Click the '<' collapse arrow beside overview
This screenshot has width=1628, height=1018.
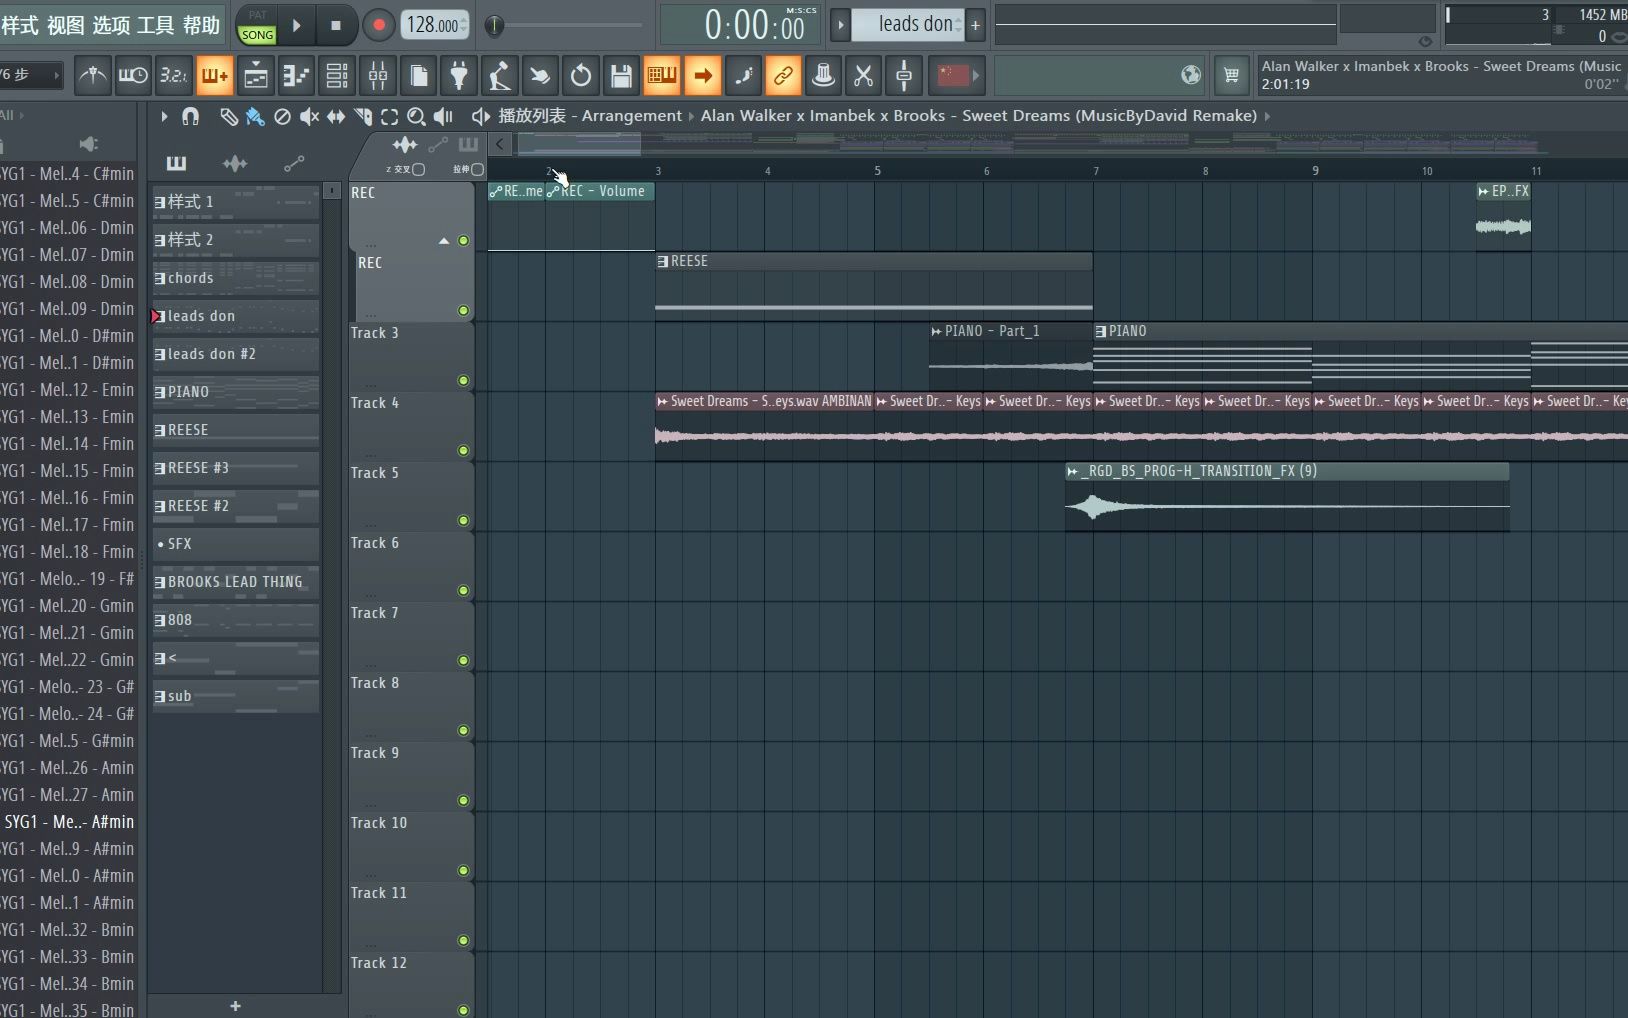coord(500,143)
